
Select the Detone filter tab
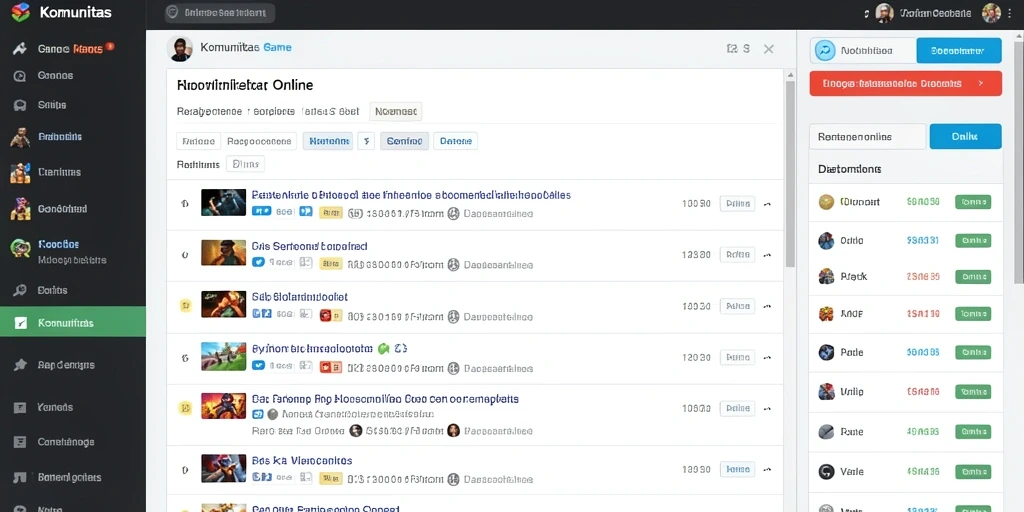(x=455, y=141)
